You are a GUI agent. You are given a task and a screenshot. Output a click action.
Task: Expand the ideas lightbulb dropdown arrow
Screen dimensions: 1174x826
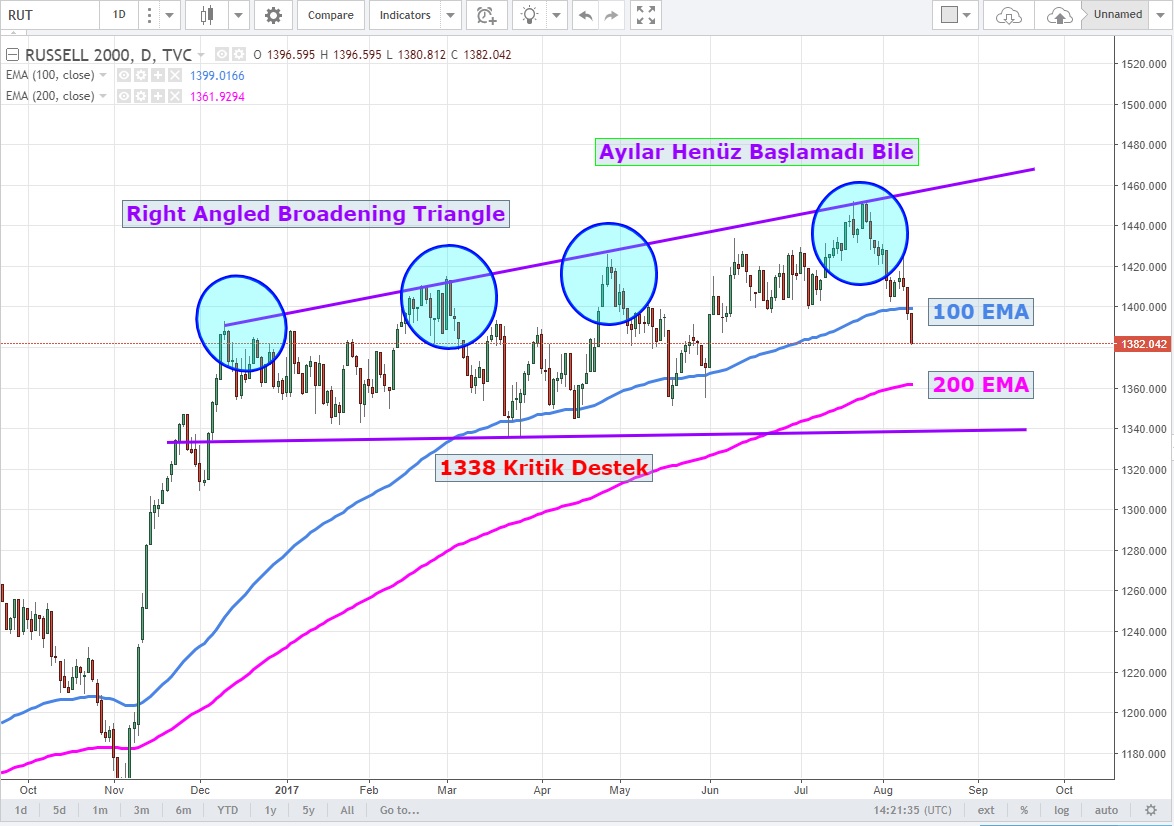pos(556,15)
